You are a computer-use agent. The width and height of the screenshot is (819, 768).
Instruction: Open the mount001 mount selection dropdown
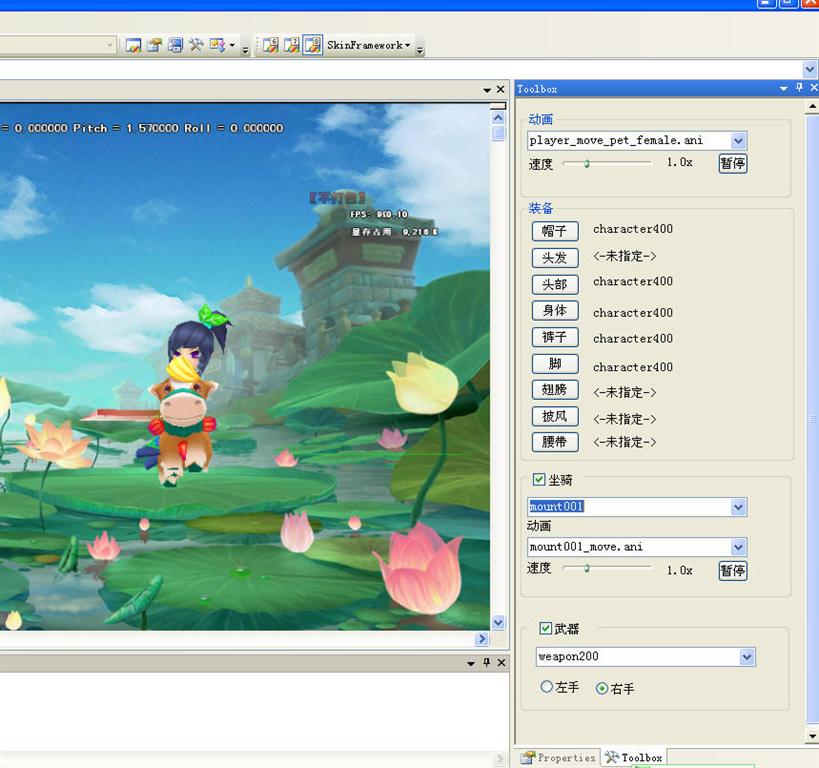point(738,507)
